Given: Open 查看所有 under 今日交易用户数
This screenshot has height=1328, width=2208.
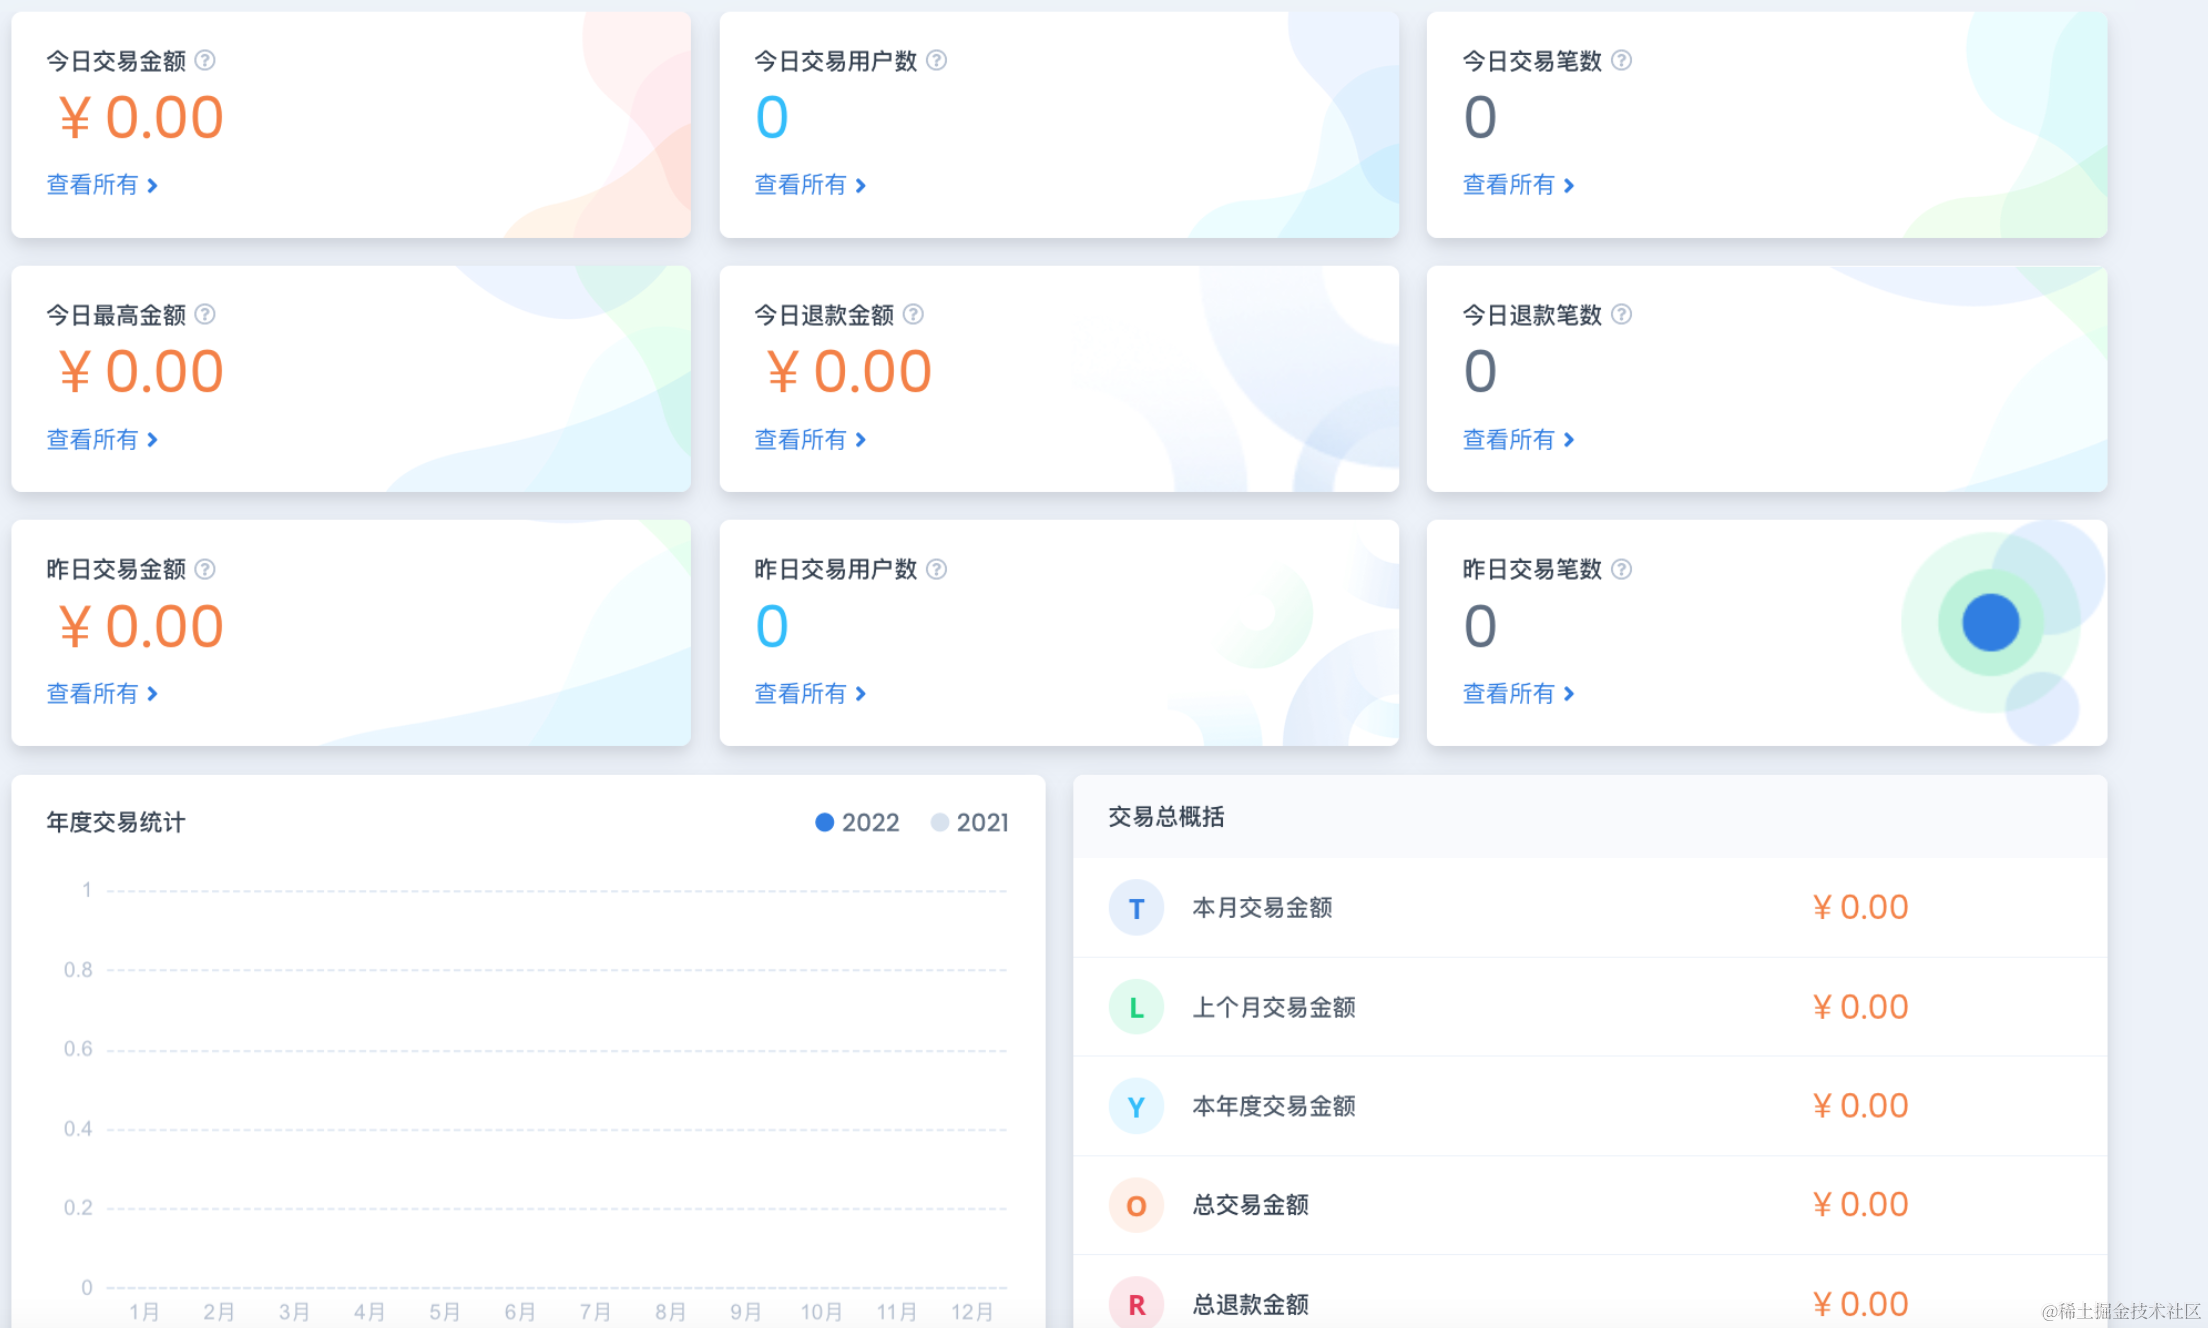Looking at the screenshot, I should point(800,185).
